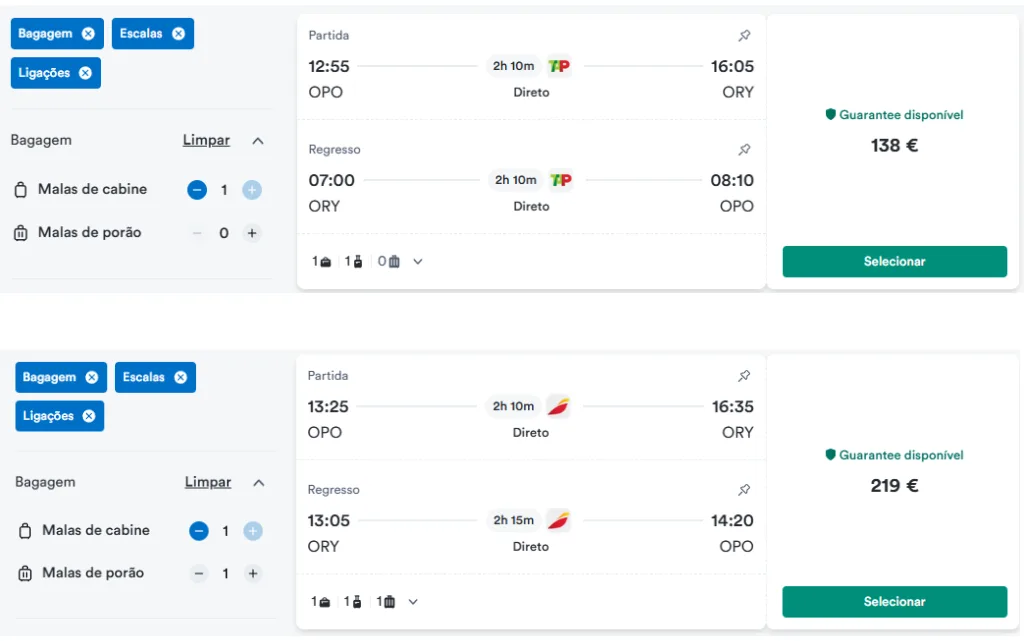Collapse the Bagagem section beside the 219 € result
The image size is (1024, 641).
coord(259,483)
